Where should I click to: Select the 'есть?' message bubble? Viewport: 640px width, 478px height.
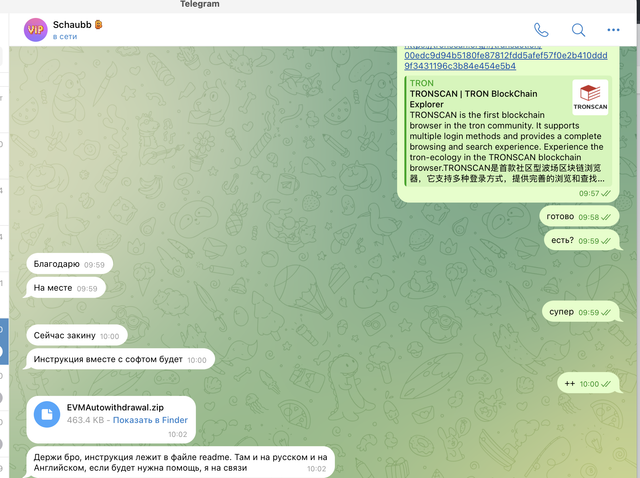582,240
